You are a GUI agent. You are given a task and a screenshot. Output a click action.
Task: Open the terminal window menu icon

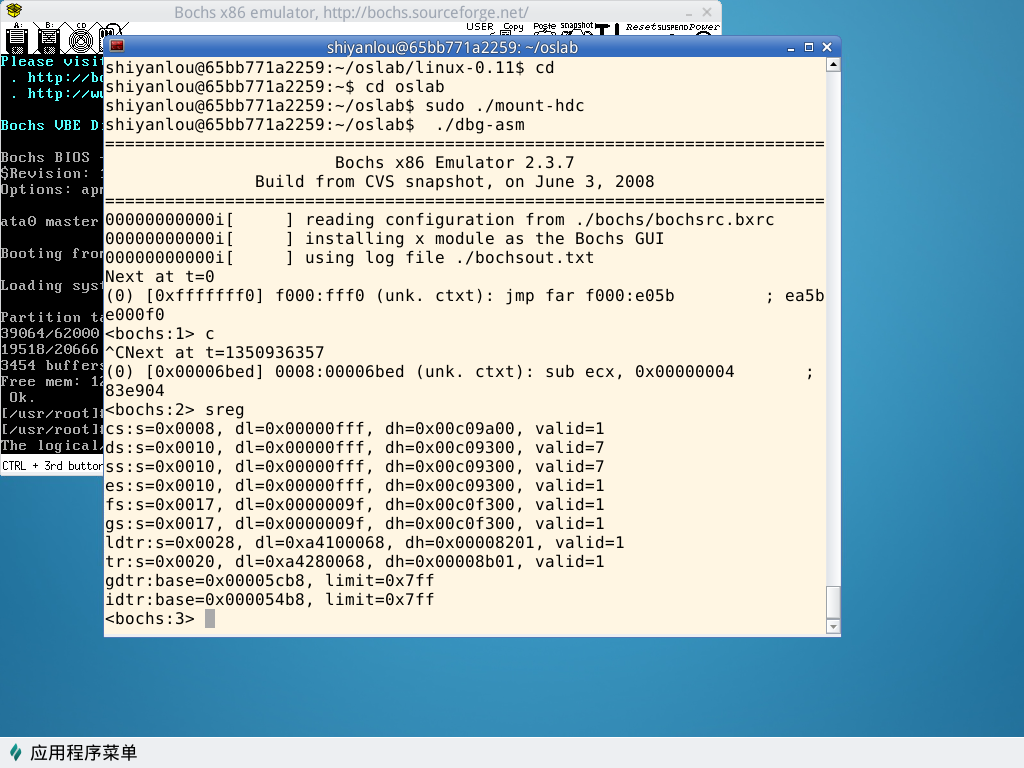(x=117, y=47)
